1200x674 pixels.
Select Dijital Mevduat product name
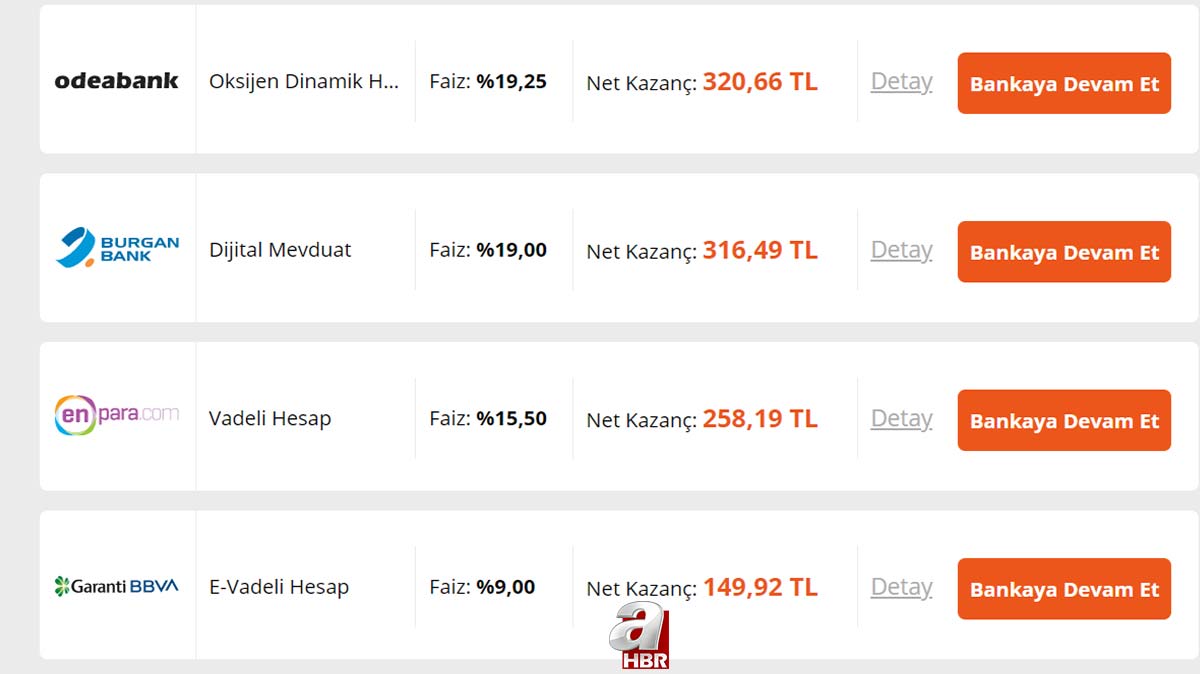click(280, 250)
